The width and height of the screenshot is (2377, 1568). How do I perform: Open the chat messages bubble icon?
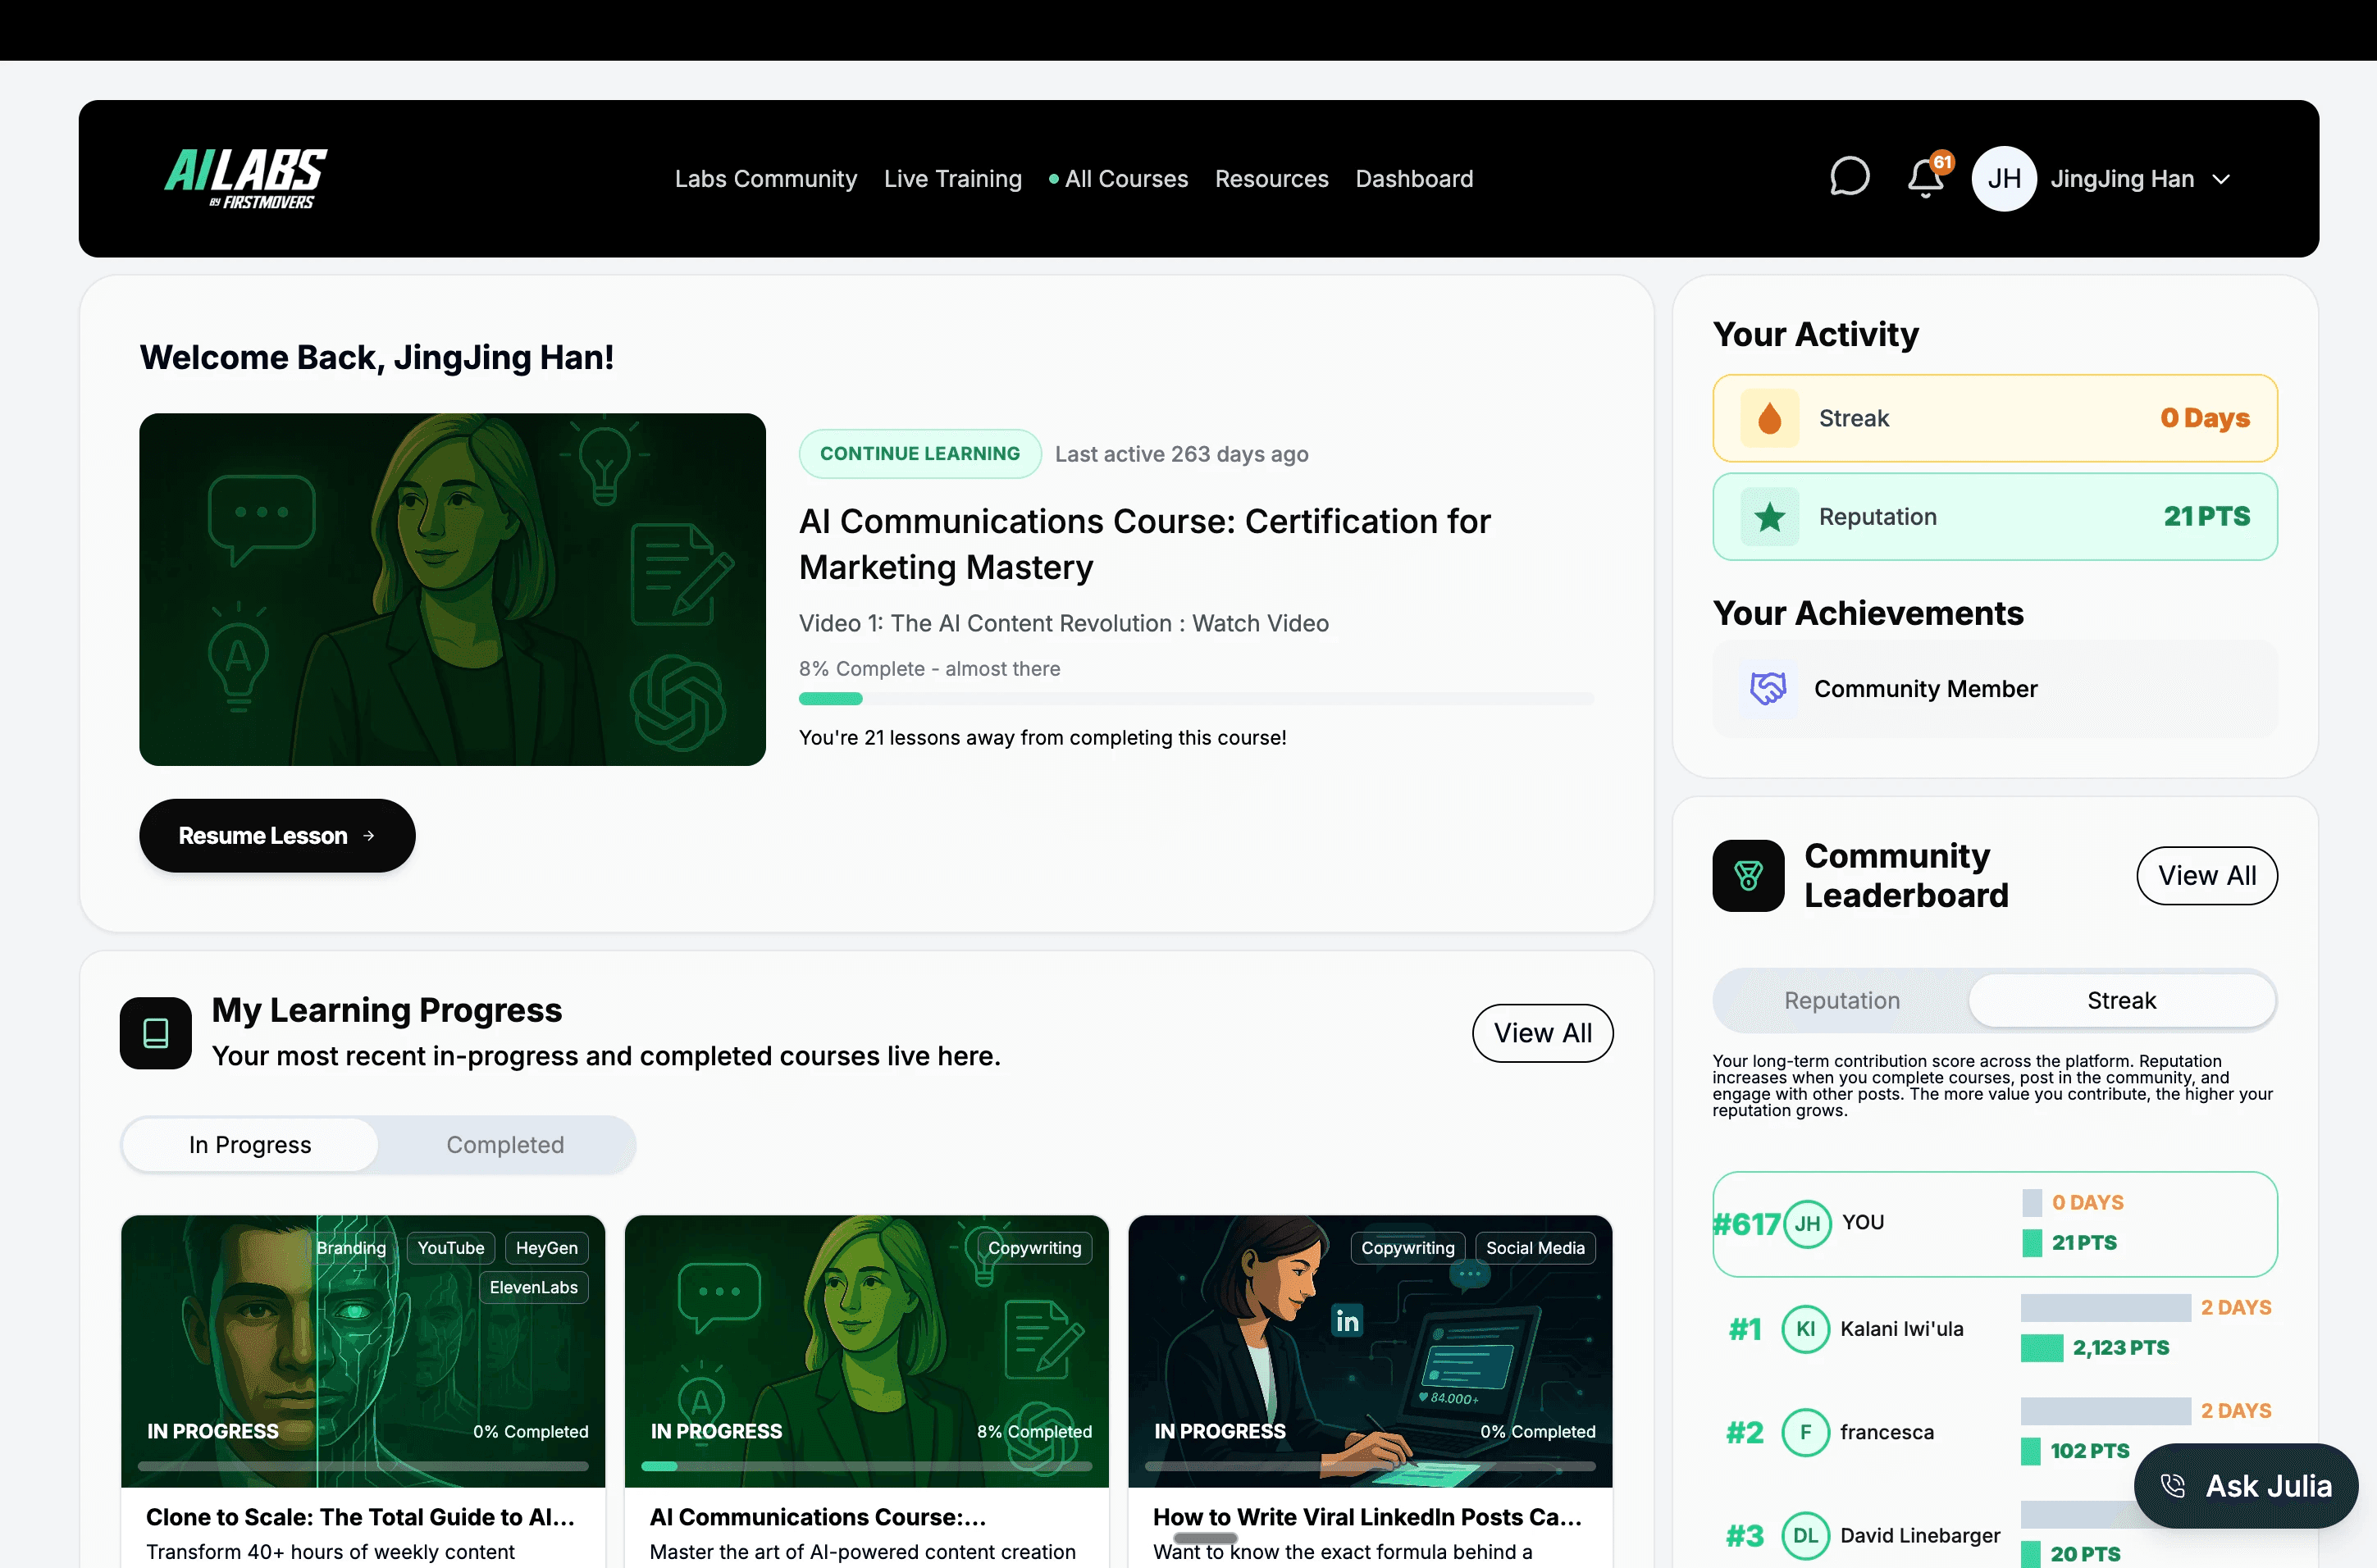(x=1848, y=178)
